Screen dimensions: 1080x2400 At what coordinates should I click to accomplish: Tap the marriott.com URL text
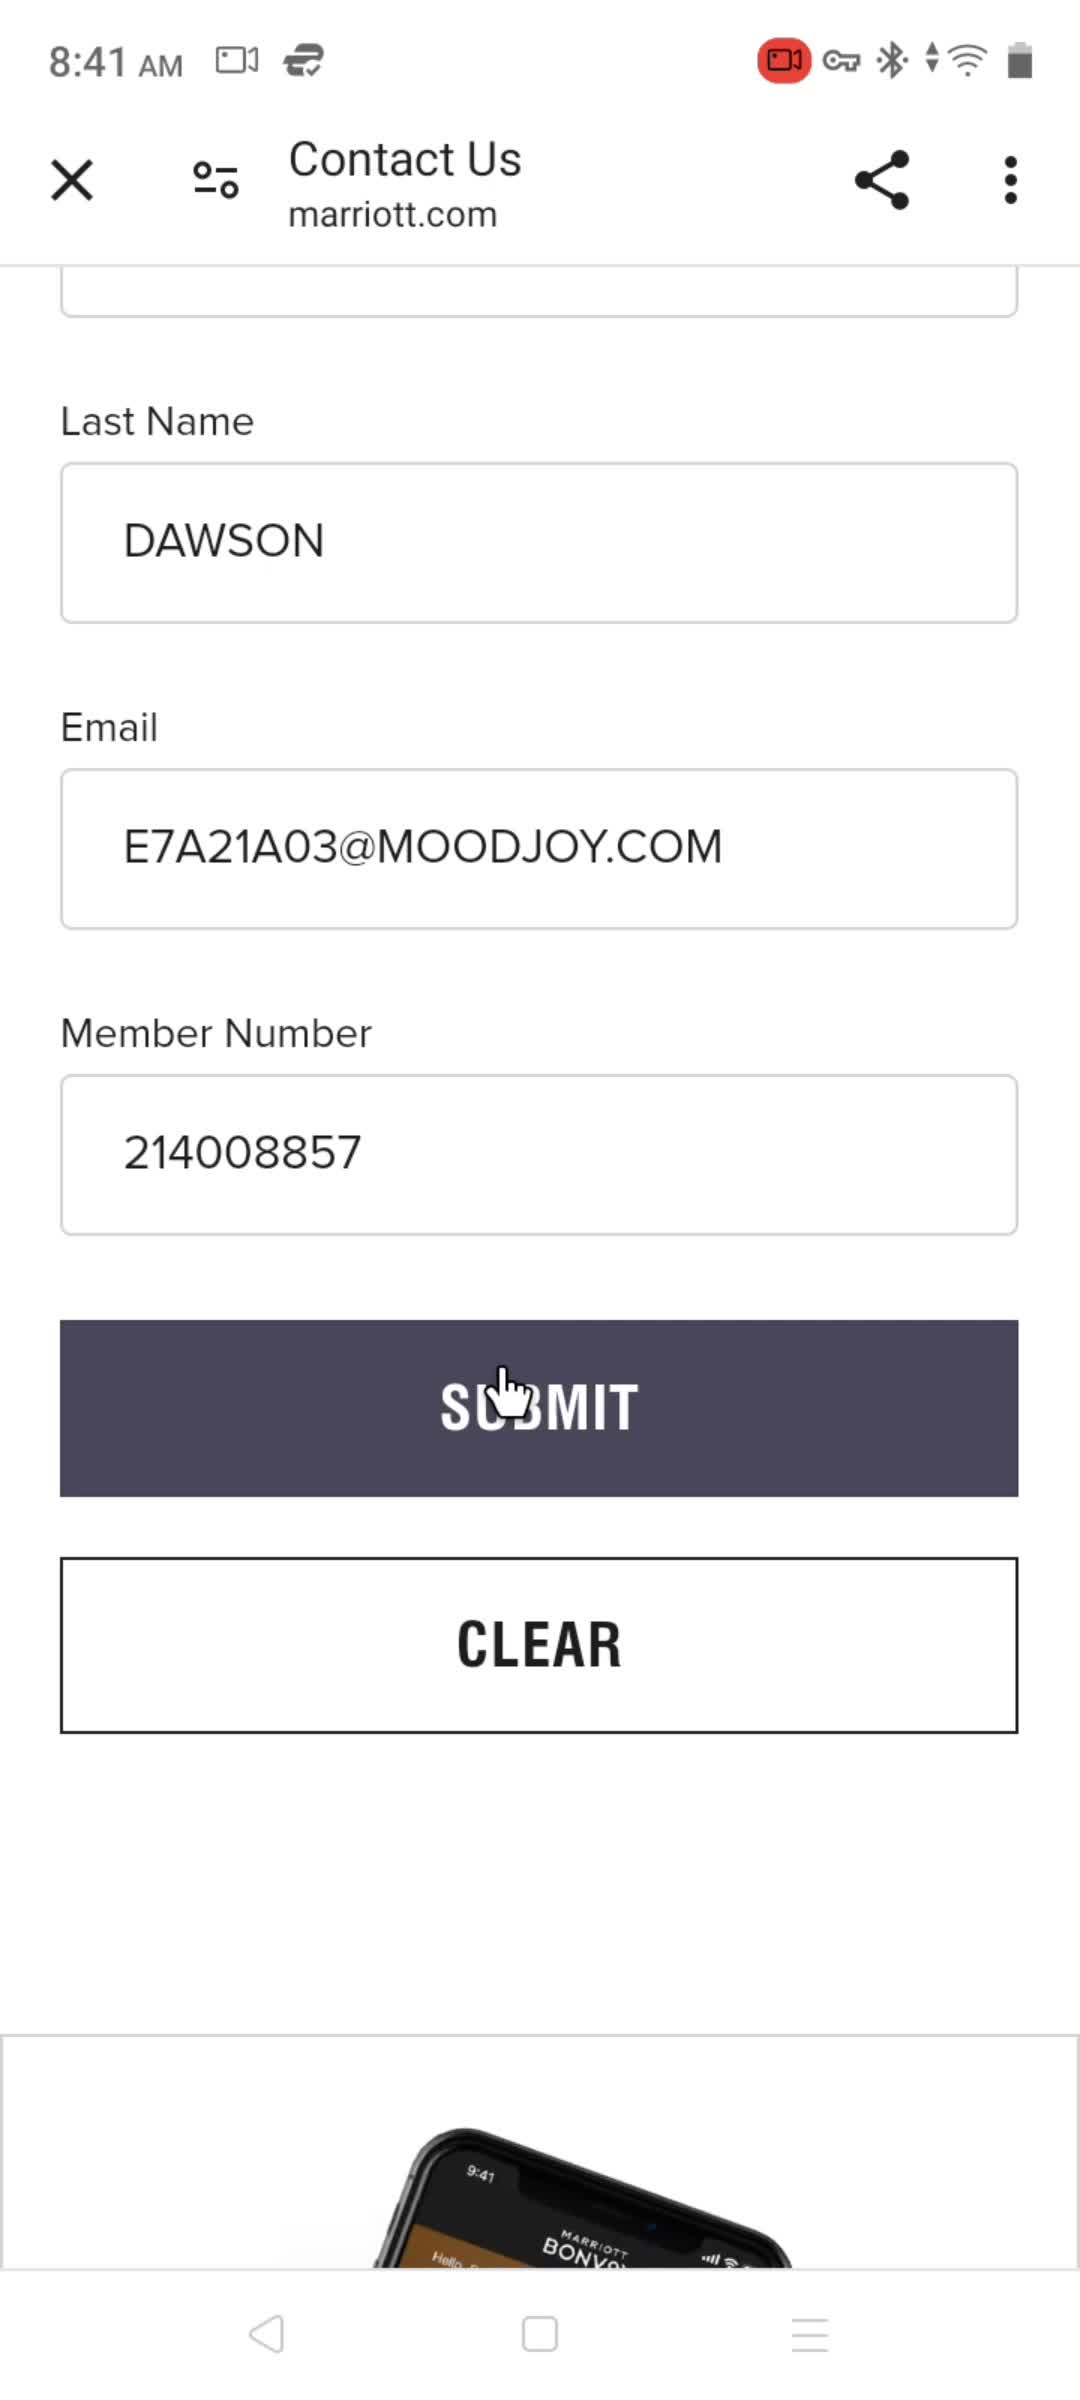(393, 215)
